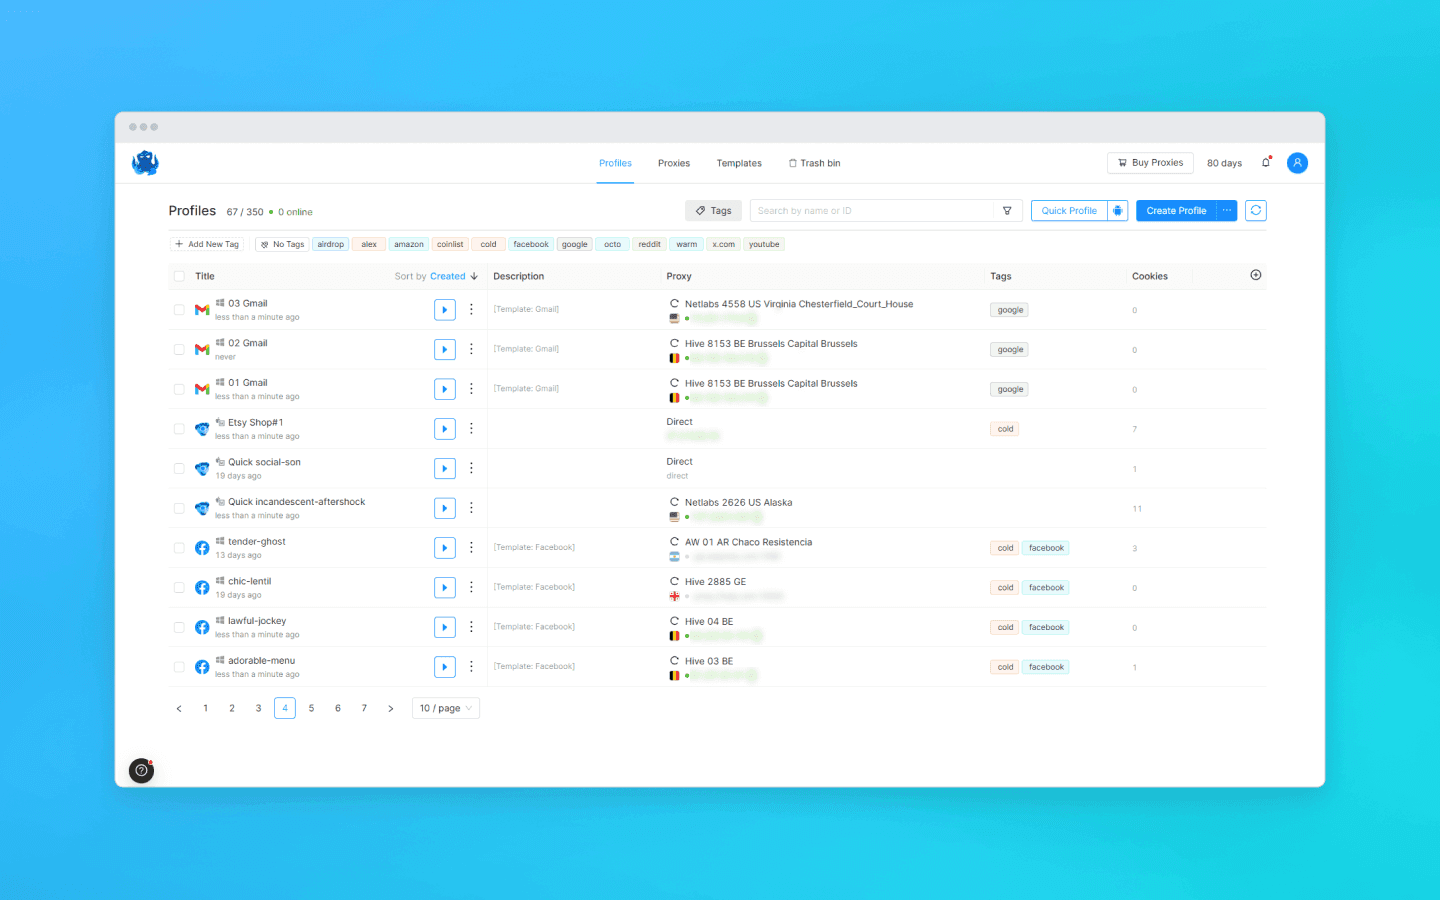The width and height of the screenshot is (1440, 900).
Task: Click Add New Tag button
Action: pos(207,244)
